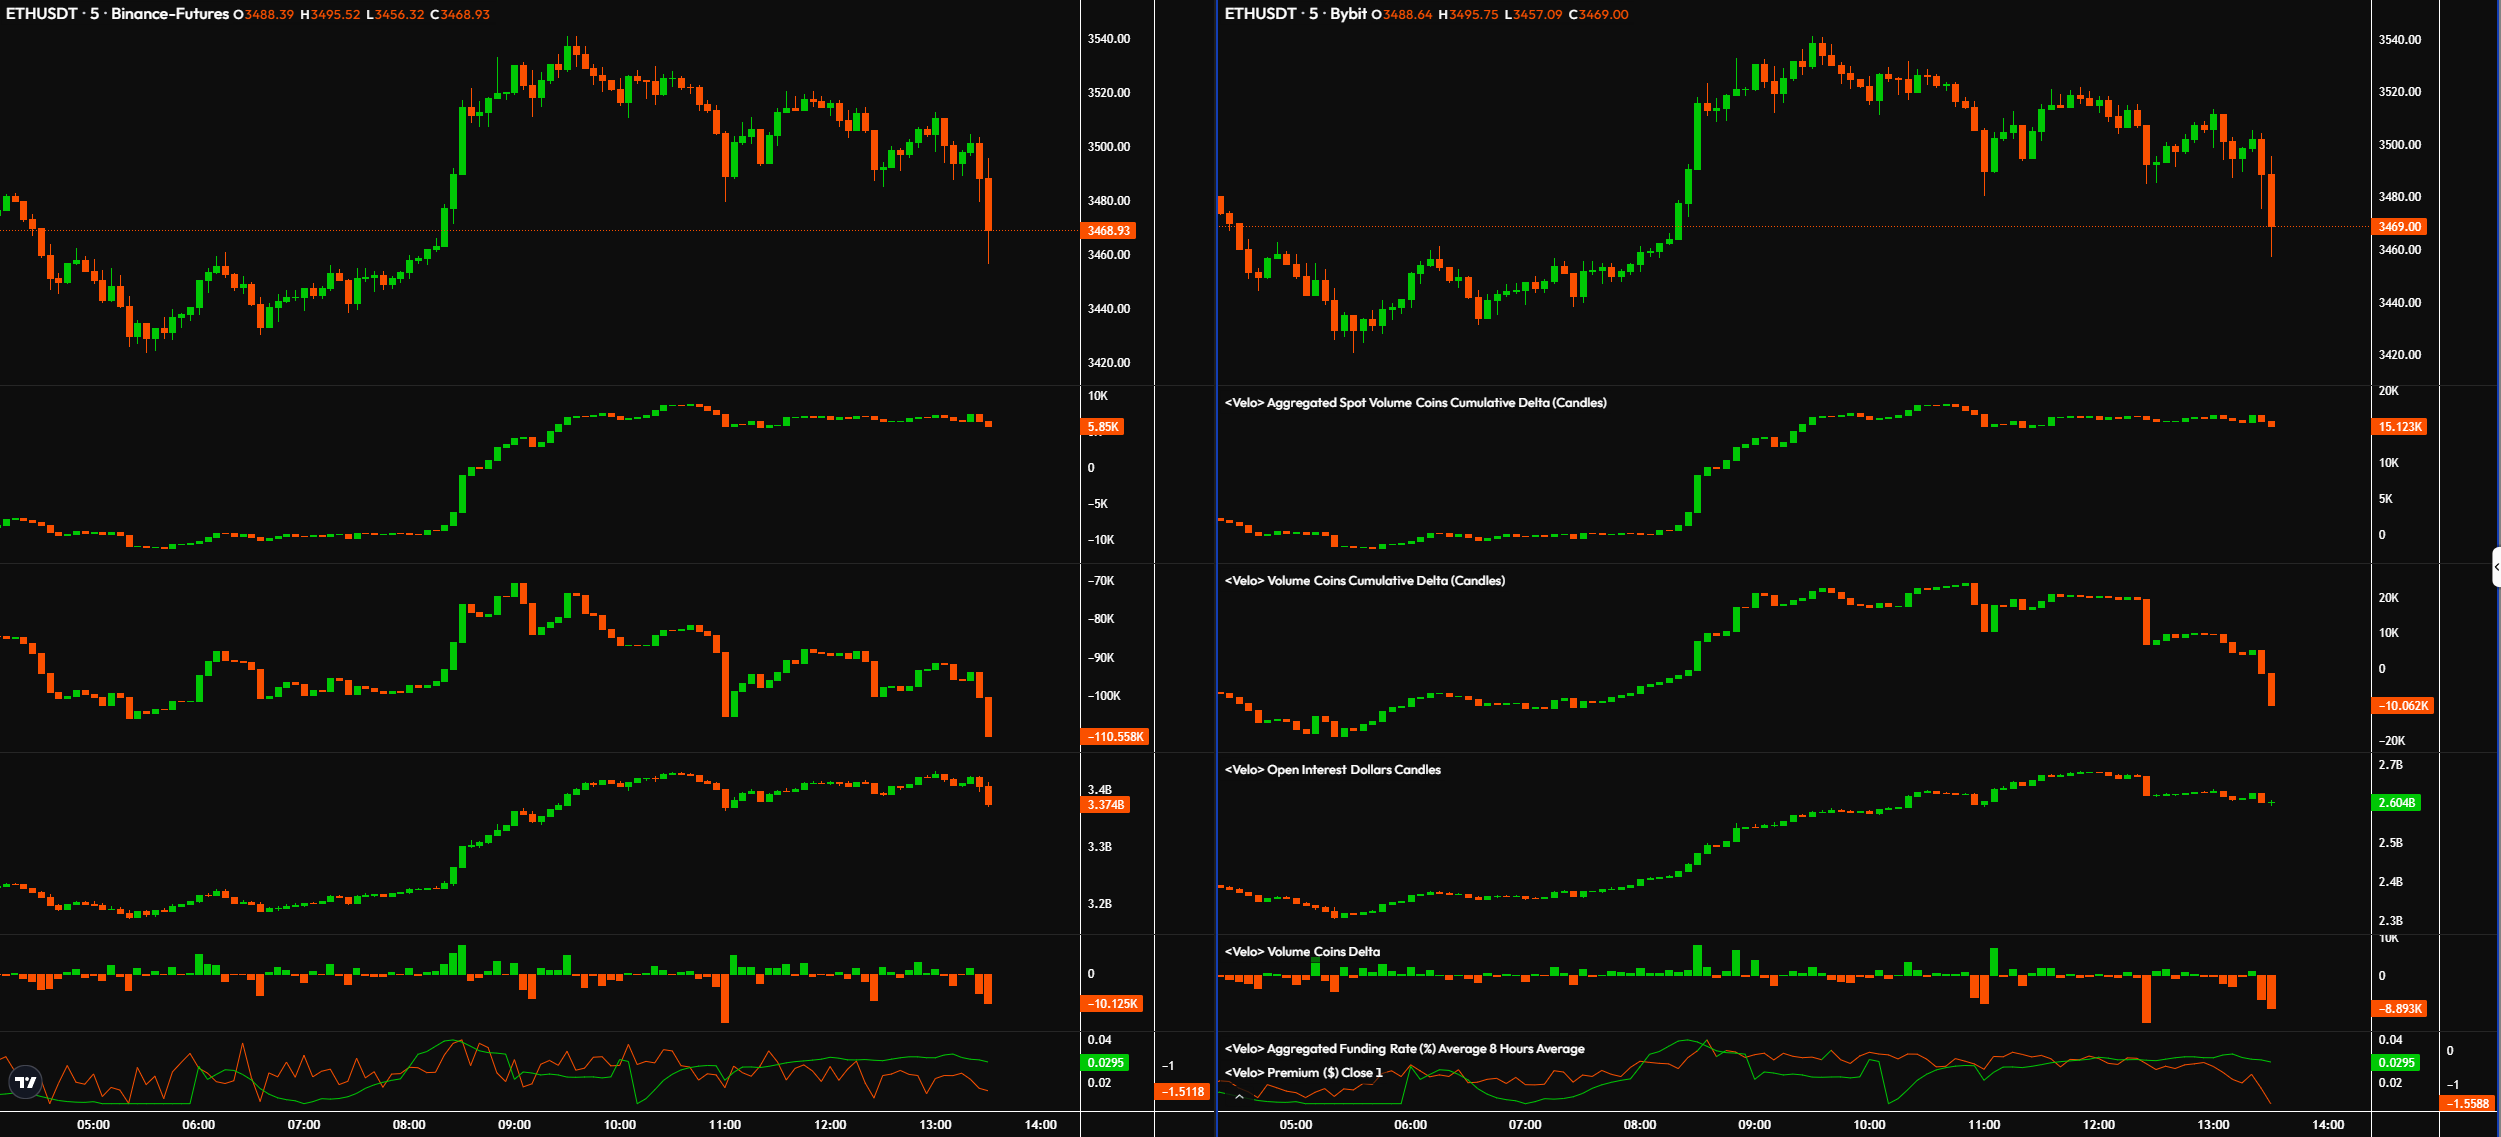
Task: Select the ETHUSDT Bybit symbol title
Action: tap(1295, 14)
